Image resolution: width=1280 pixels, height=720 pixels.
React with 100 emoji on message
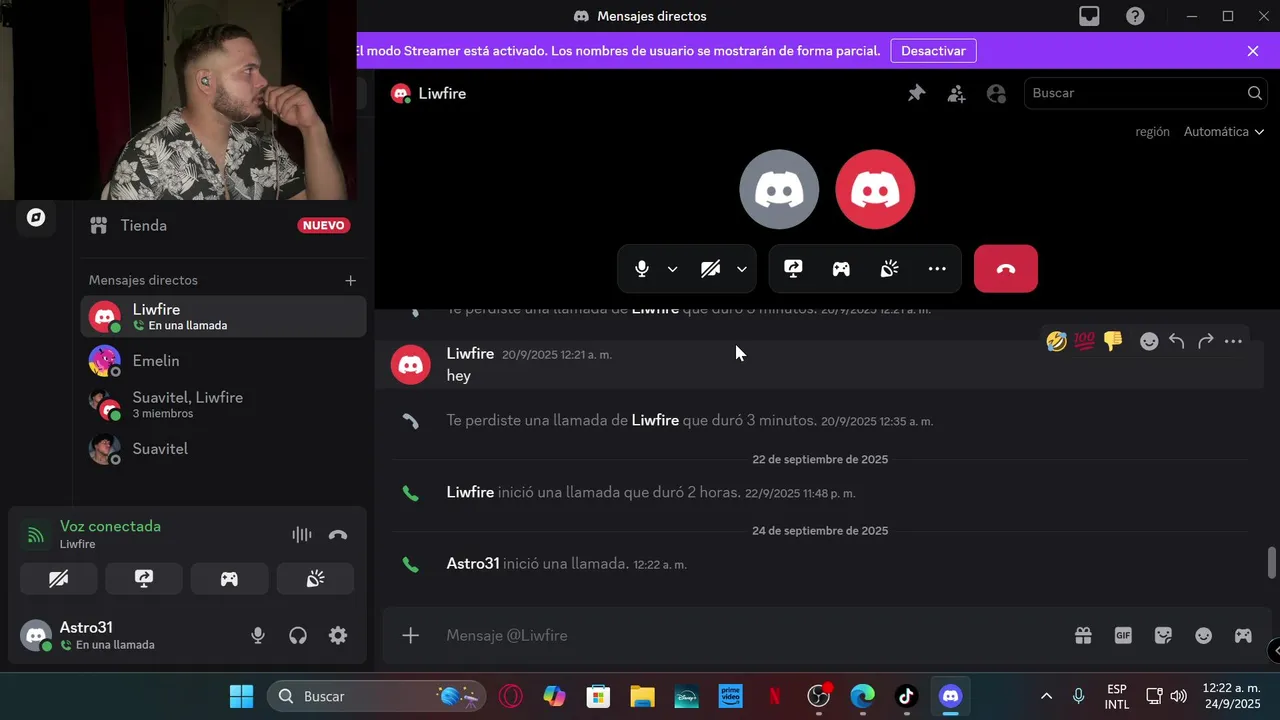[1085, 342]
